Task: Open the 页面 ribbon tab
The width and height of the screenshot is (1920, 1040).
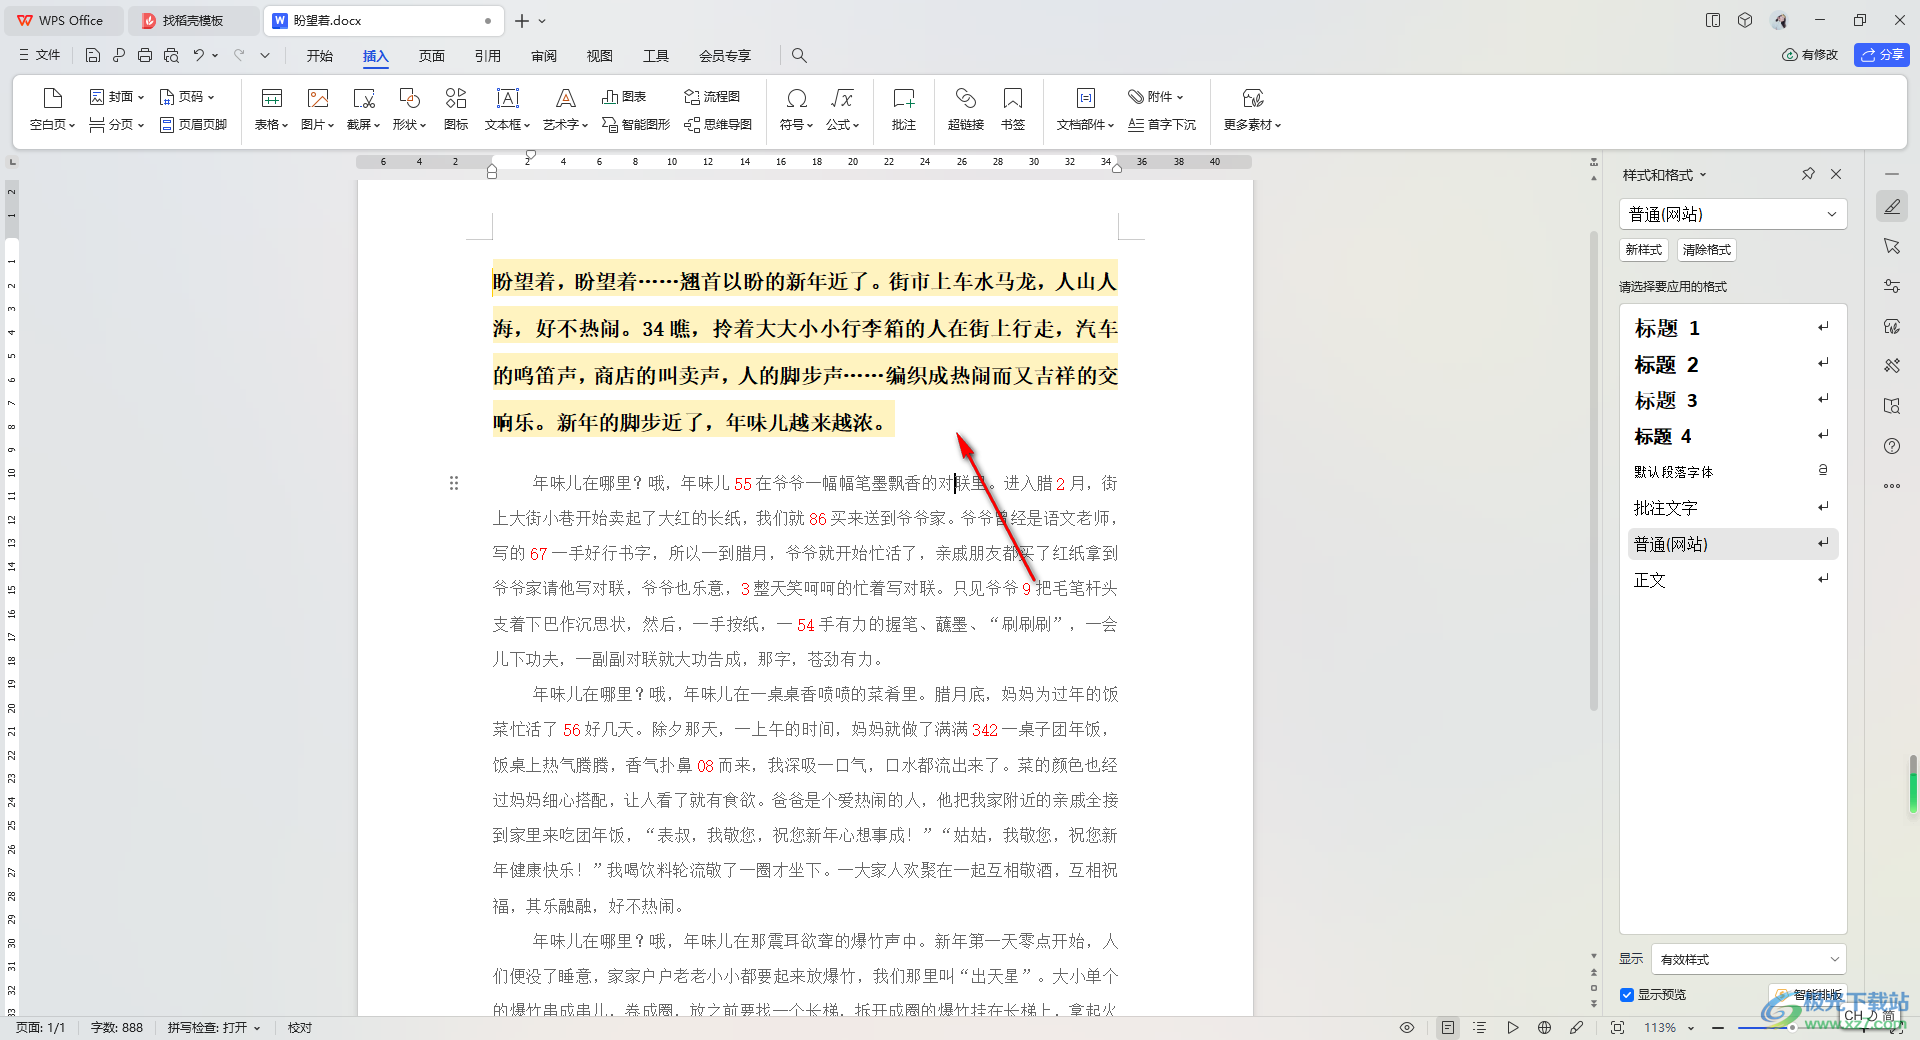Action: pyautogui.click(x=432, y=56)
